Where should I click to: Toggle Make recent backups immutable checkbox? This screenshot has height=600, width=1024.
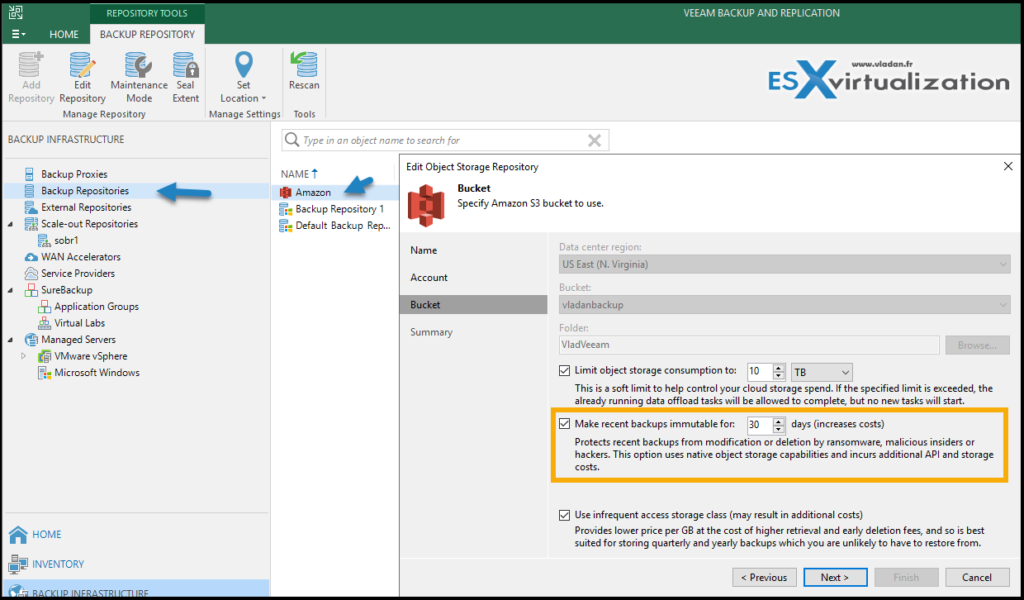tap(564, 424)
